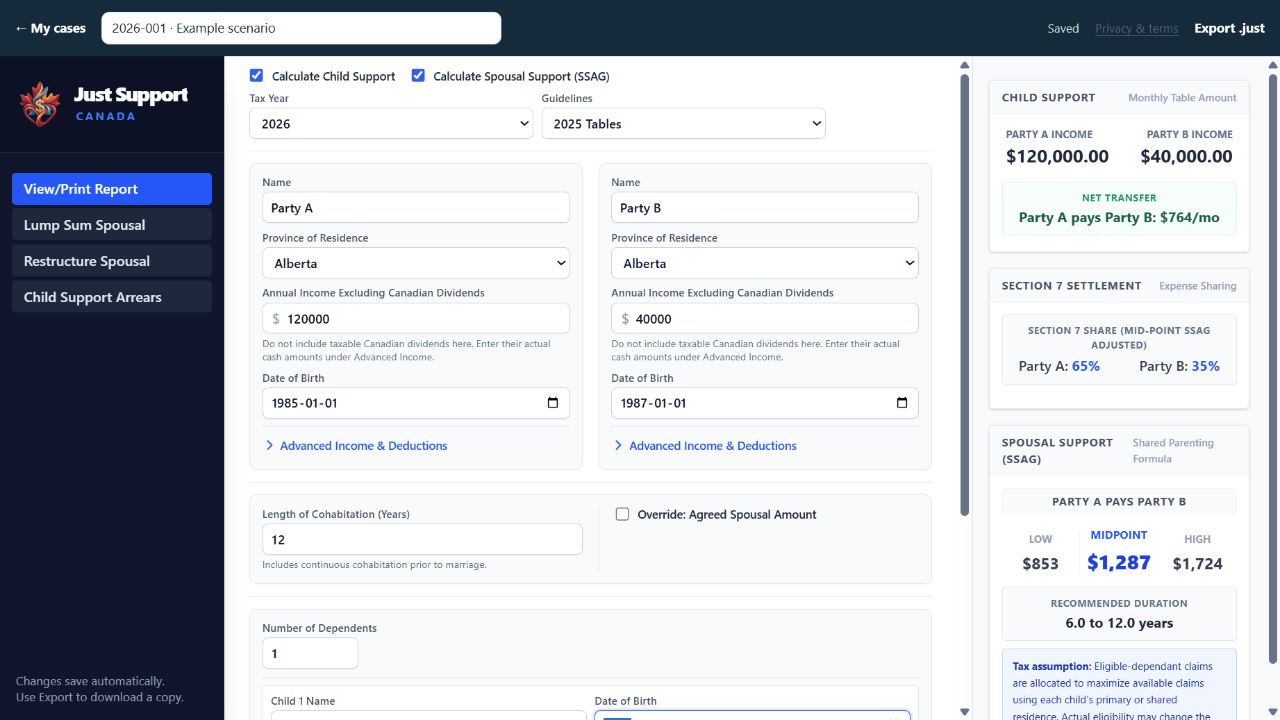Click Shared Parenting Formula label

pos(1173,451)
